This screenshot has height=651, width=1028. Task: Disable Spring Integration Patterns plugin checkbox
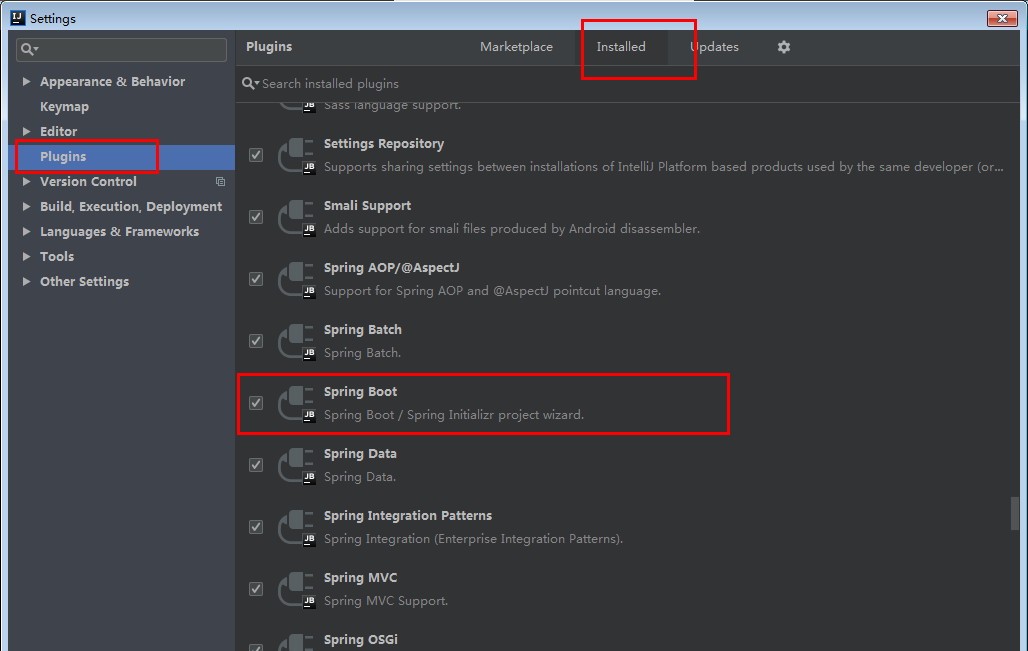[256, 527]
